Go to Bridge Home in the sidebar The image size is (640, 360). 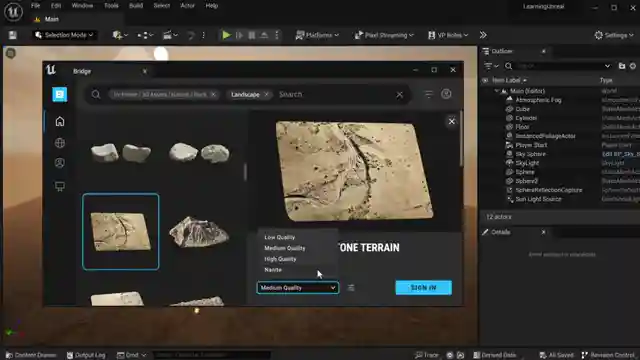click(60, 121)
